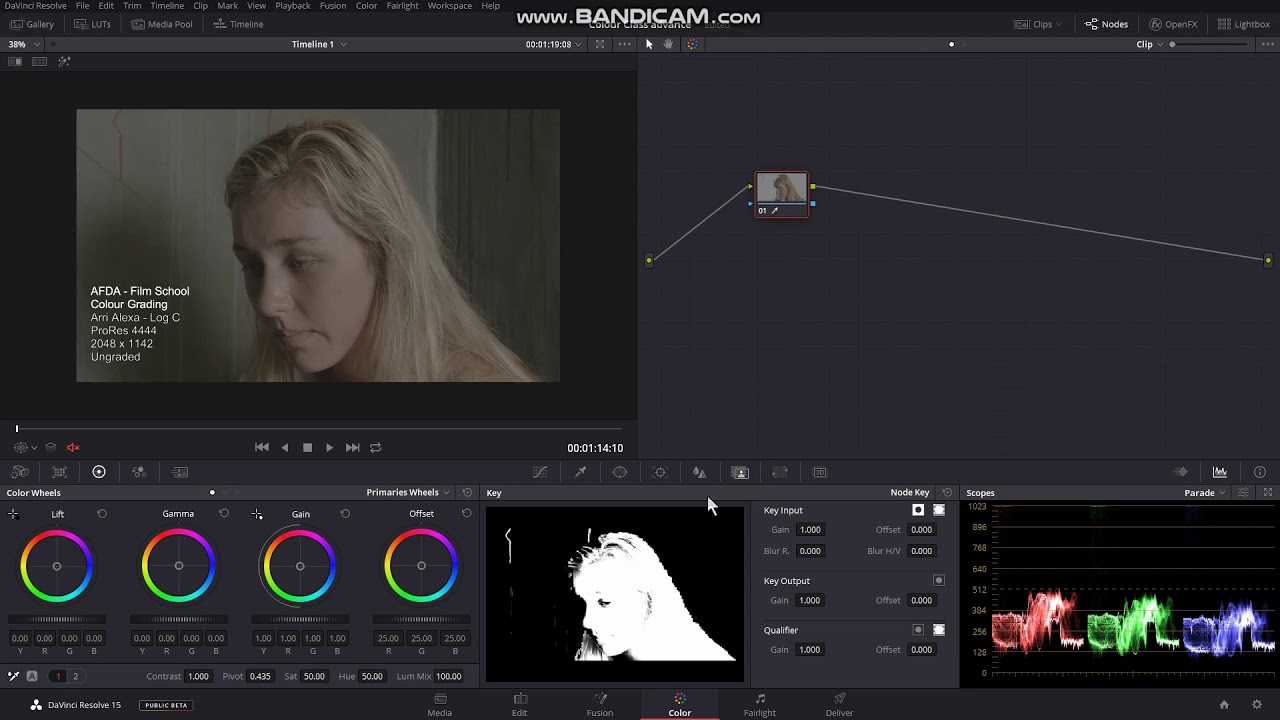Open the Gallery panel
The width and height of the screenshot is (1280, 720).
click(32, 24)
